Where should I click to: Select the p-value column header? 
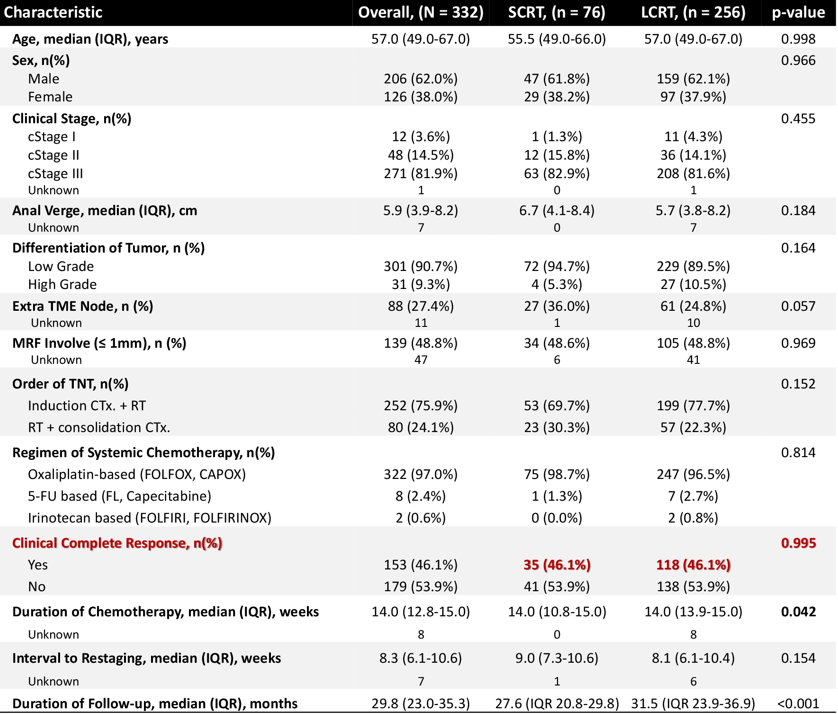(x=797, y=13)
